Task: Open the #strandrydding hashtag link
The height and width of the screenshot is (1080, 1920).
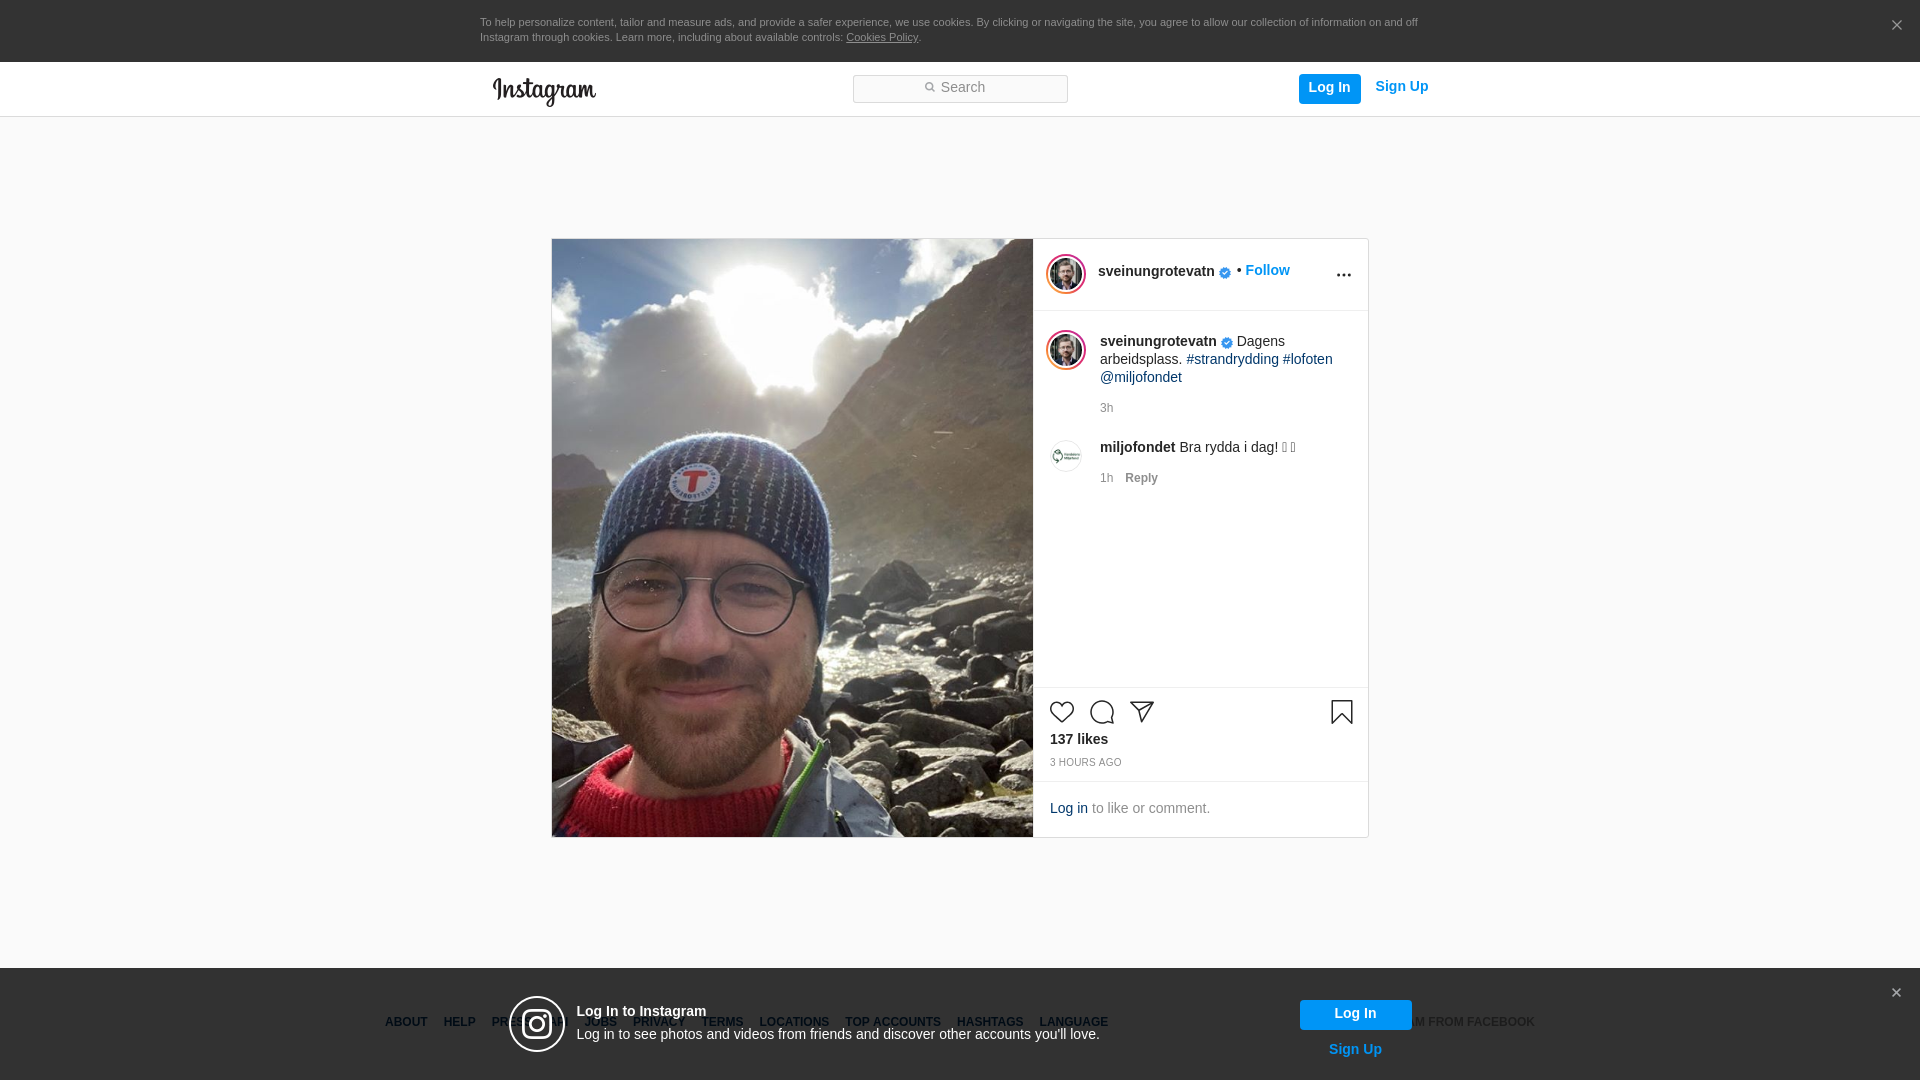Action: click(1232, 360)
